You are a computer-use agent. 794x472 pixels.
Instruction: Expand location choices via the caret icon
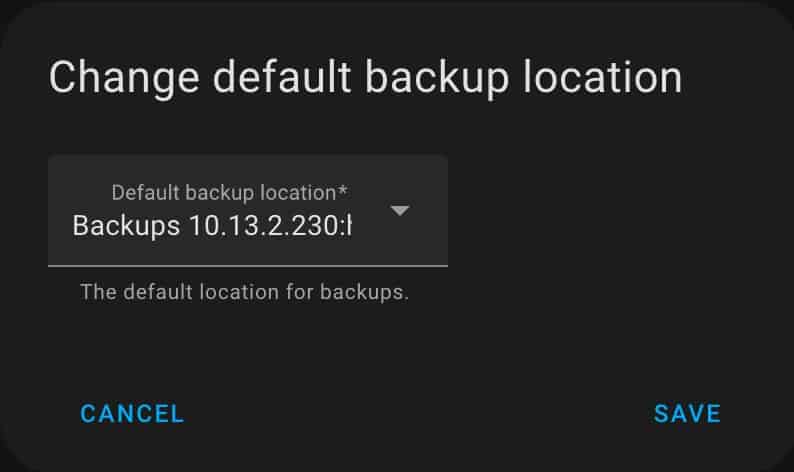tap(400, 210)
